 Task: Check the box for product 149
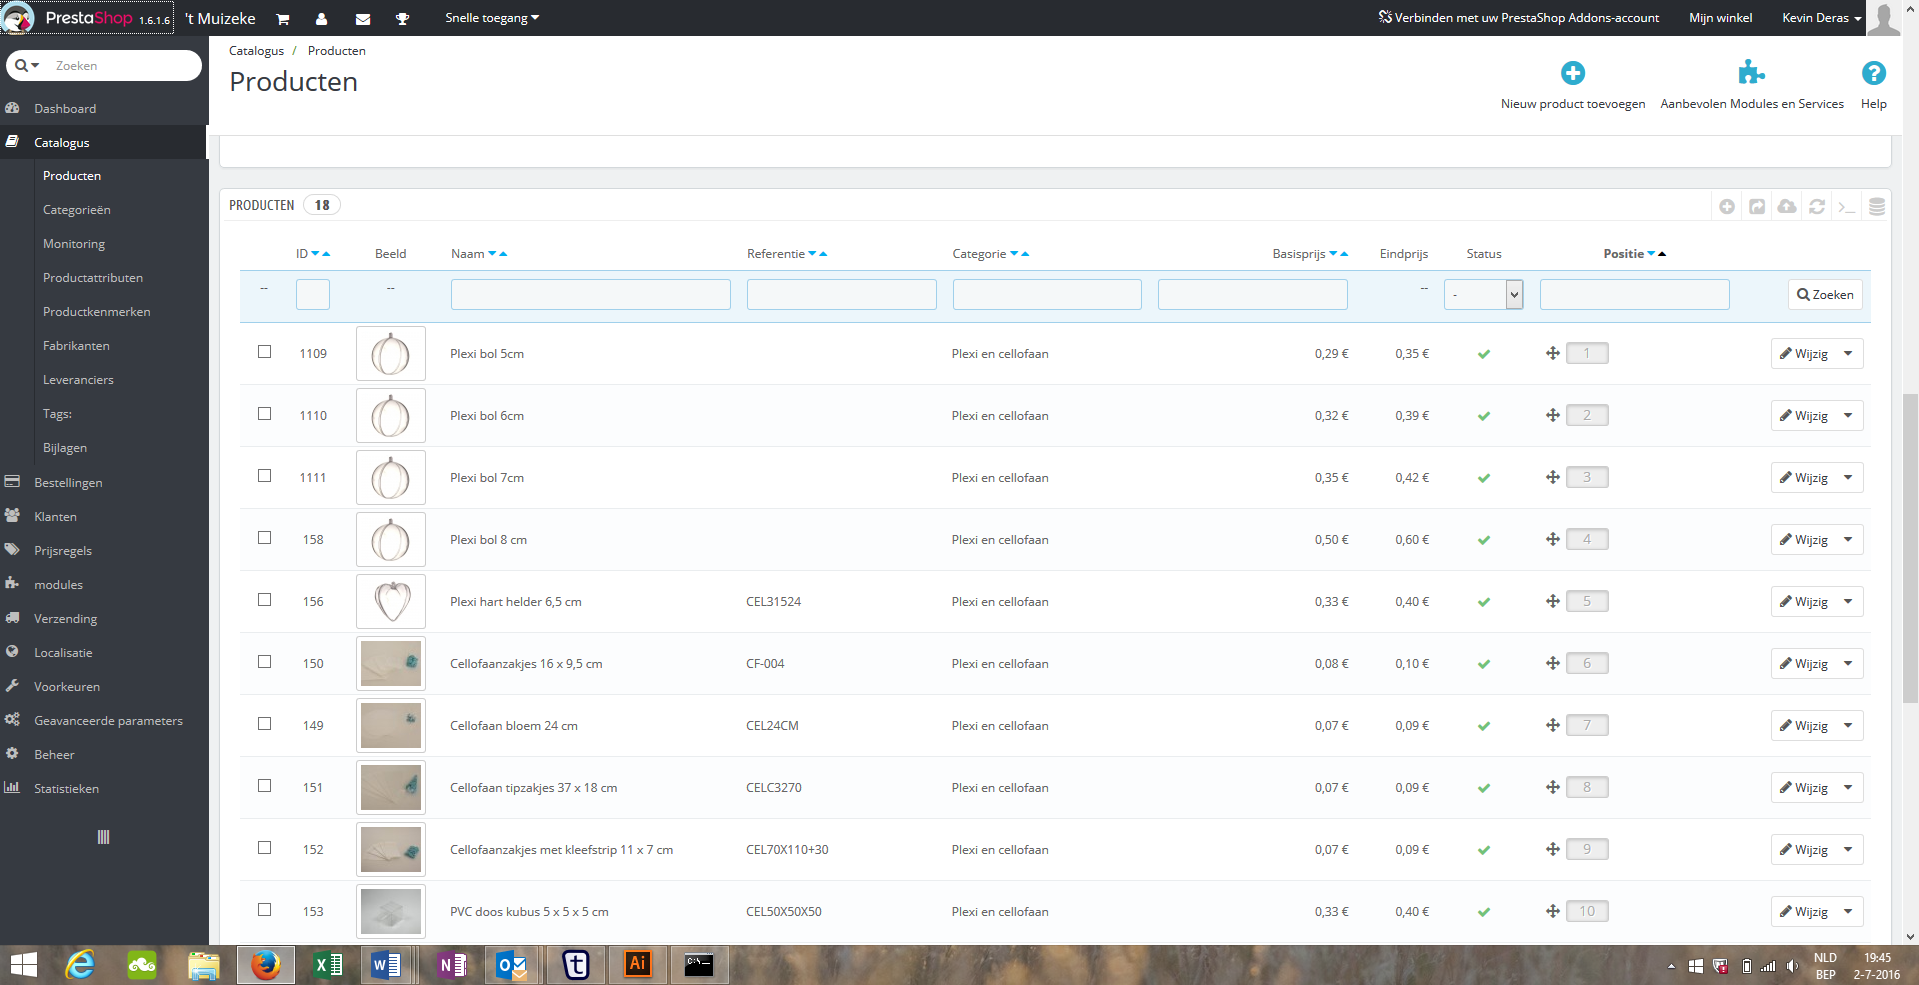pos(264,724)
